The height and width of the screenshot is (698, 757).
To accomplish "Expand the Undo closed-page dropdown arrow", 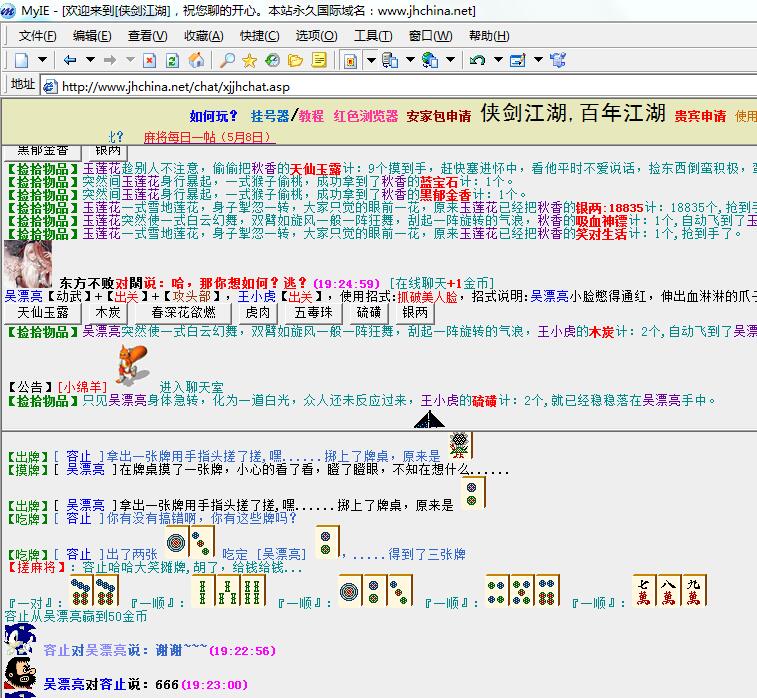I will [498, 60].
